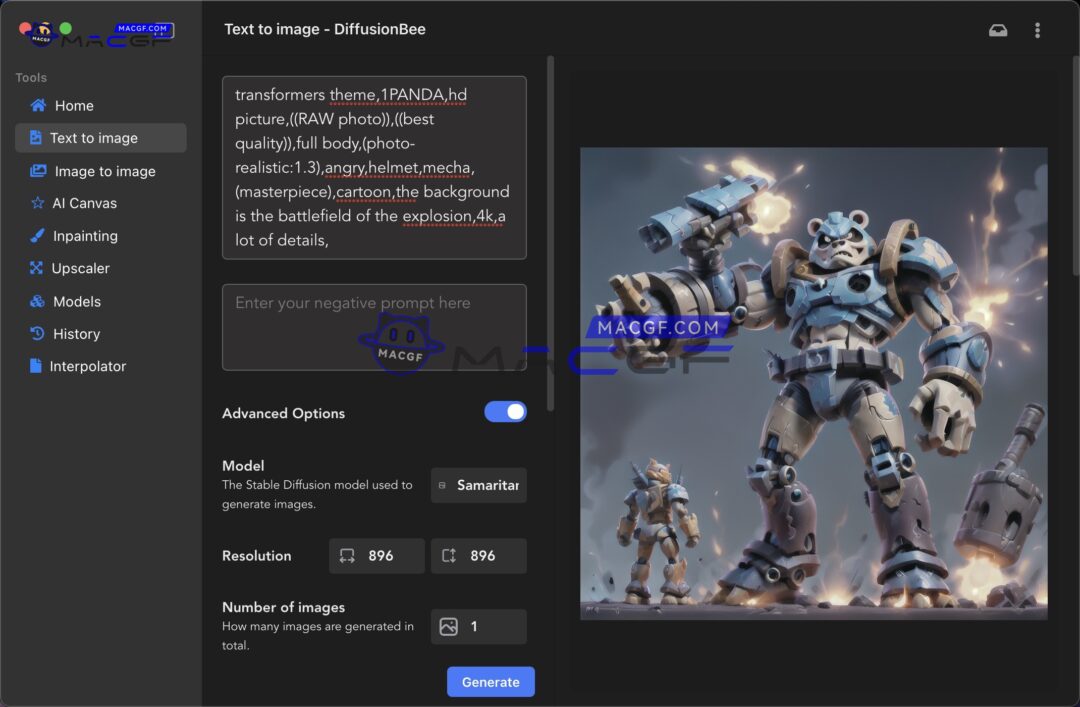Open the Image to image tool
Viewport: 1080px width, 707px height.
tap(100, 170)
